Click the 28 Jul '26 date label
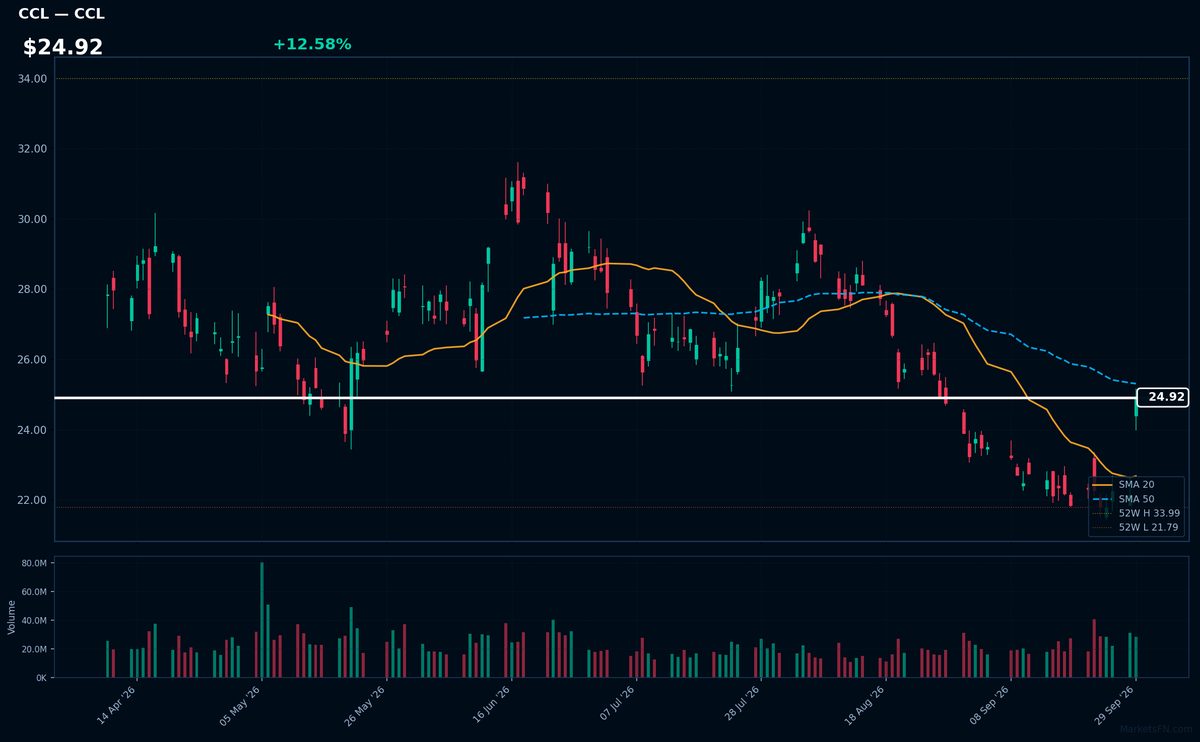1200x742 pixels. [742, 703]
